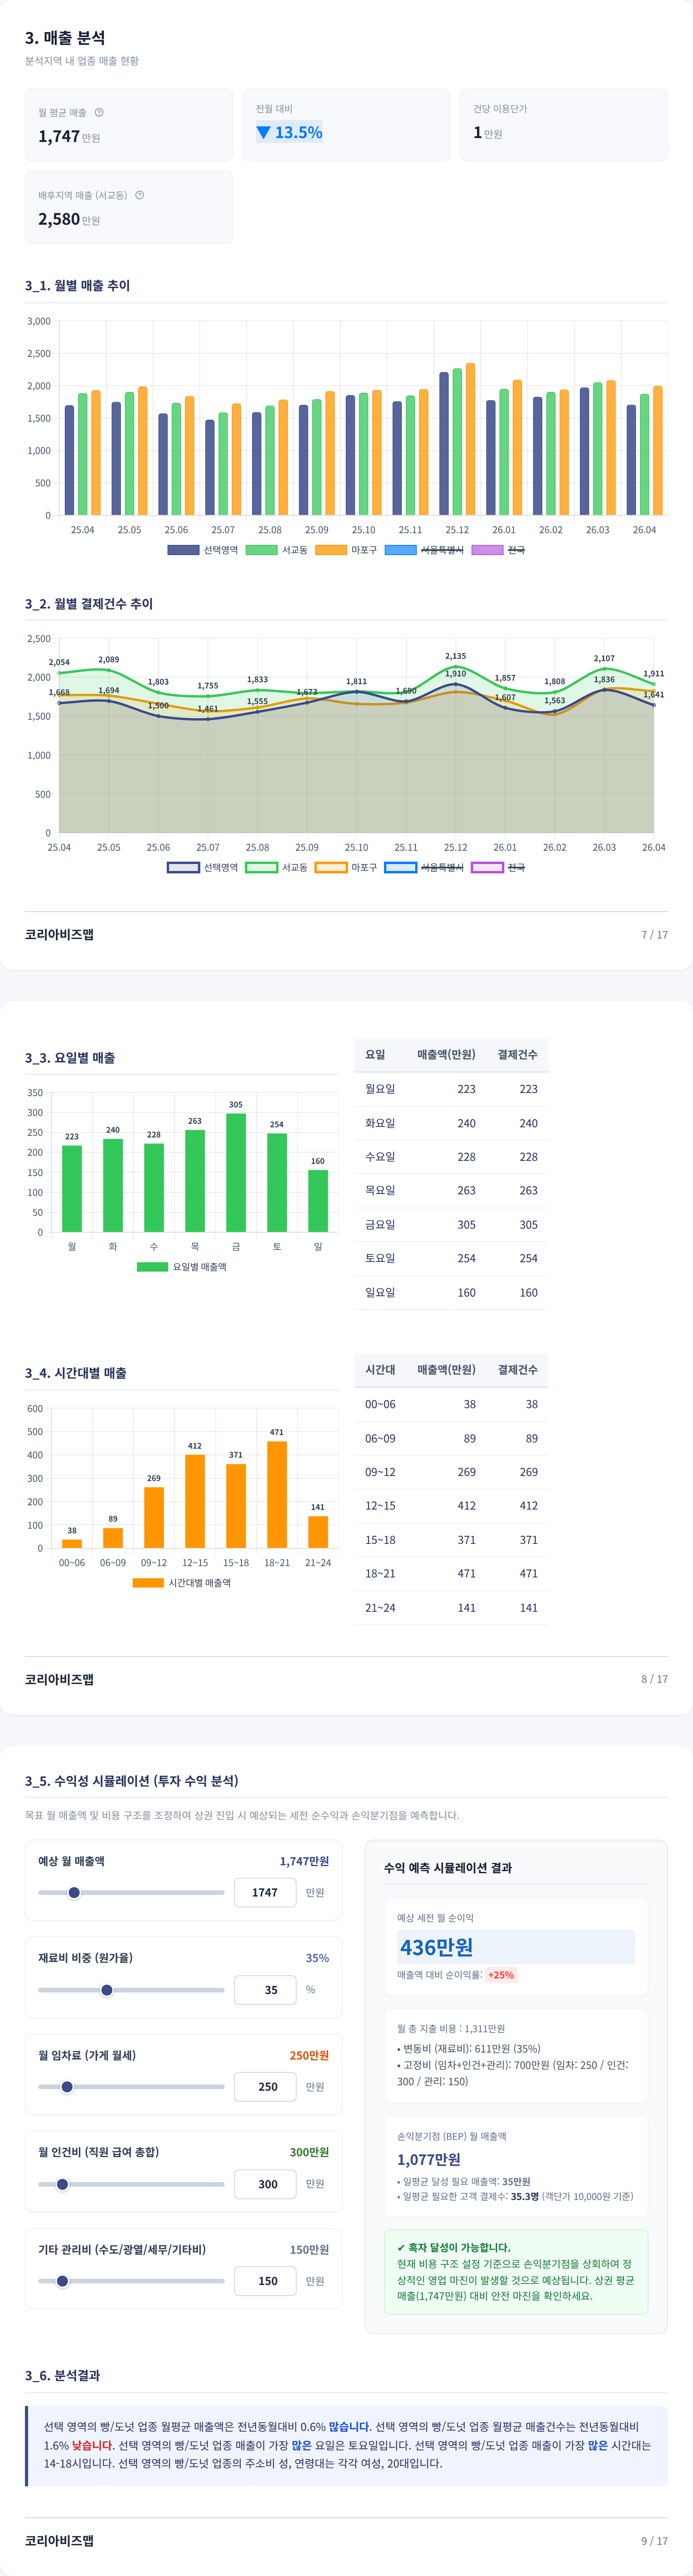Image resolution: width=693 pixels, height=2576 pixels.
Task: Show 서울특별시 series in the monthly sales bar chart
Action: point(425,550)
